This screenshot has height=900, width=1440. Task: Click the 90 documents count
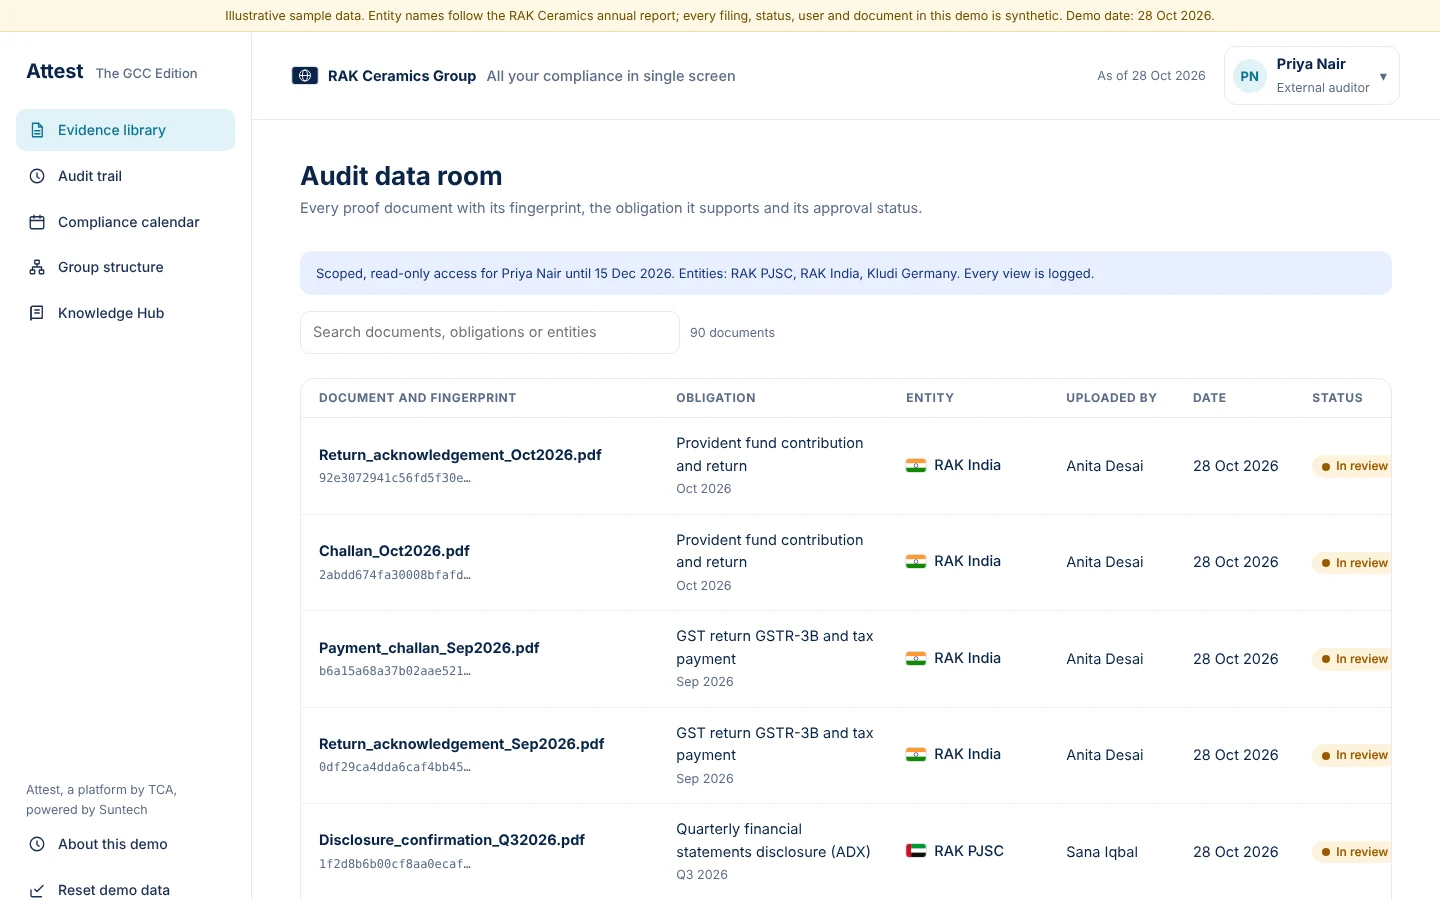(732, 333)
